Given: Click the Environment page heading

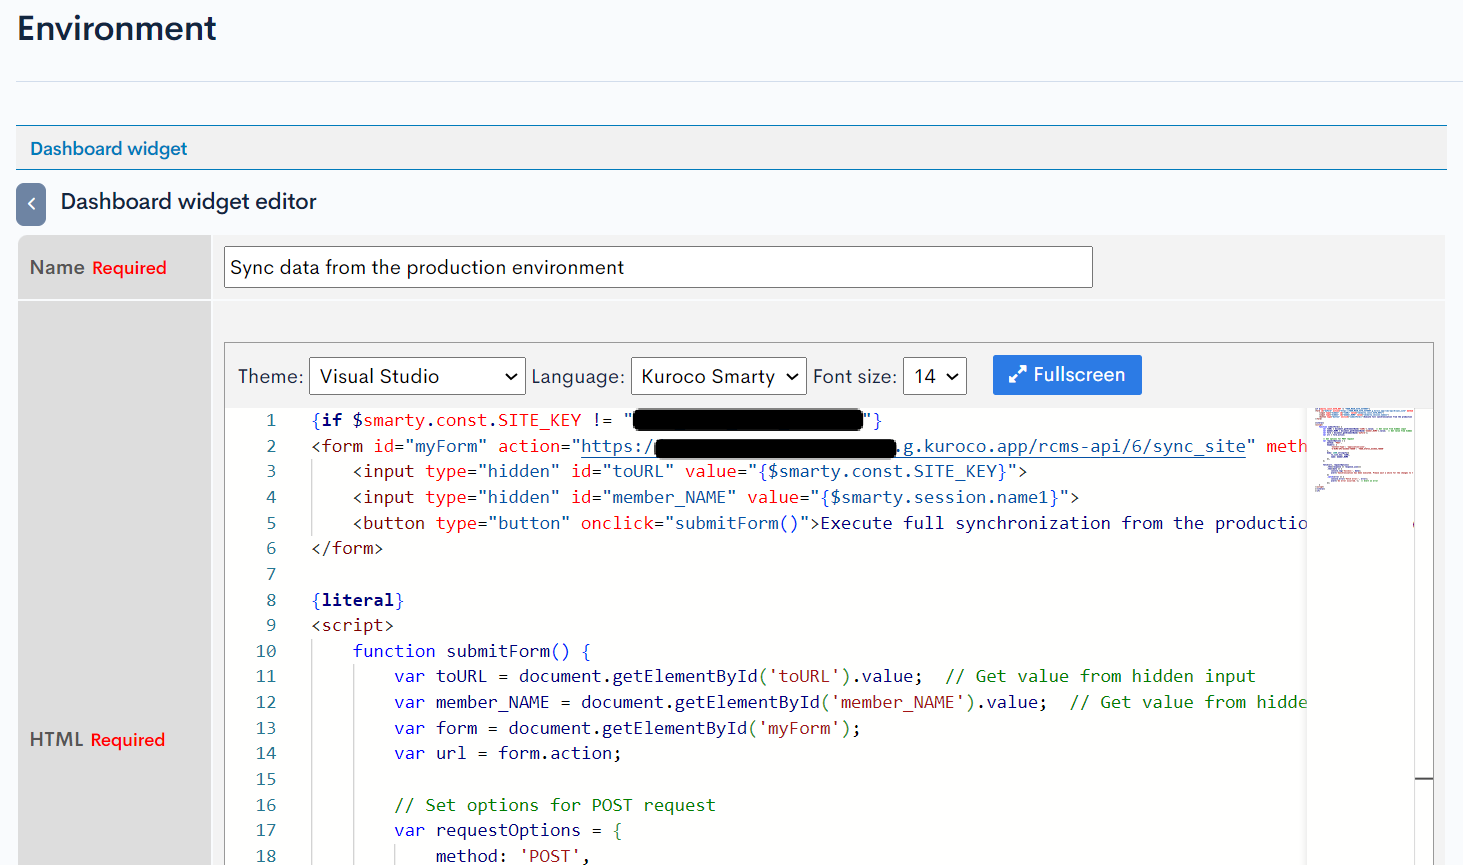Looking at the screenshot, I should [117, 28].
